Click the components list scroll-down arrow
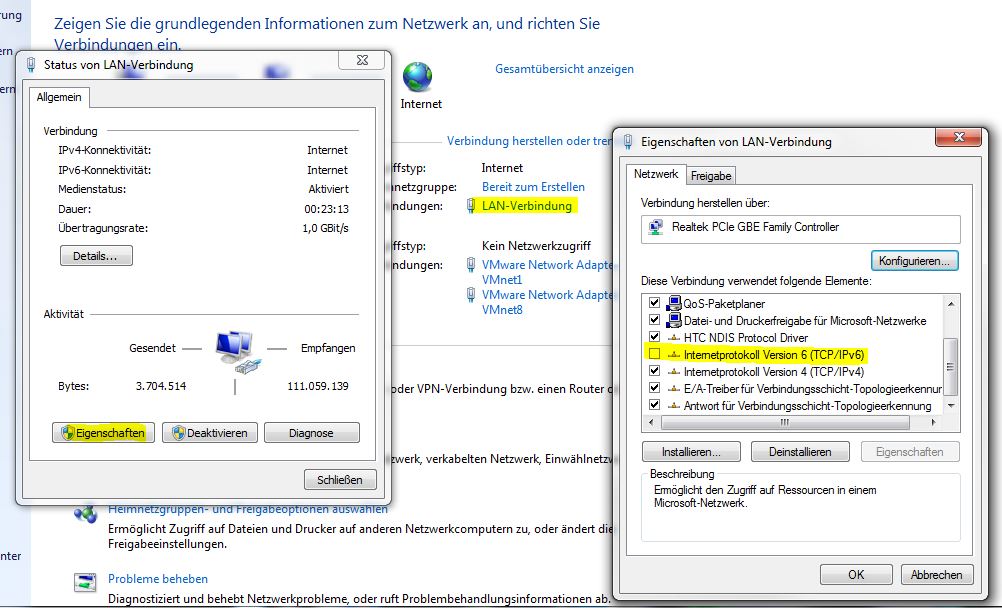The width and height of the screenshot is (1002, 608). coord(951,406)
